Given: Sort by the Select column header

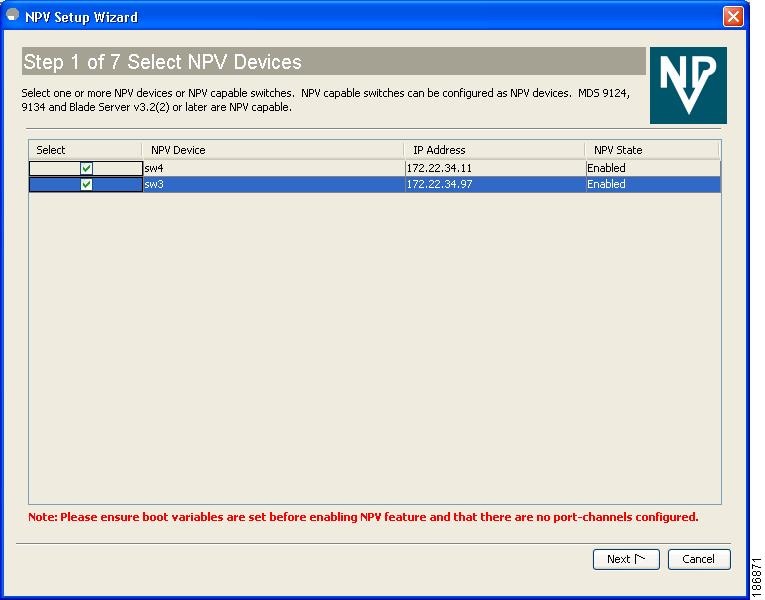Looking at the screenshot, I should pyautogui.click(x=85, y=150).
